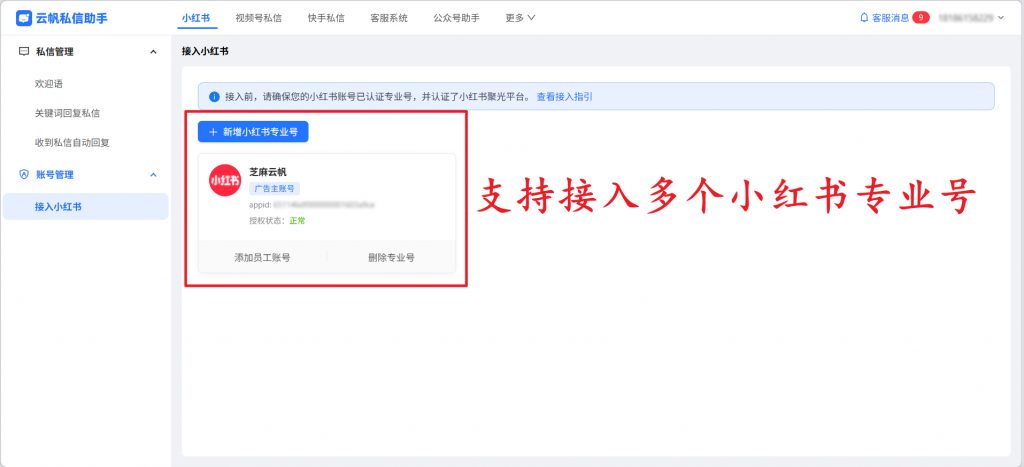Click the 接入小红书 page heading
The width and height of the screenshot is (1024, 467).
(x=205, y=51)
